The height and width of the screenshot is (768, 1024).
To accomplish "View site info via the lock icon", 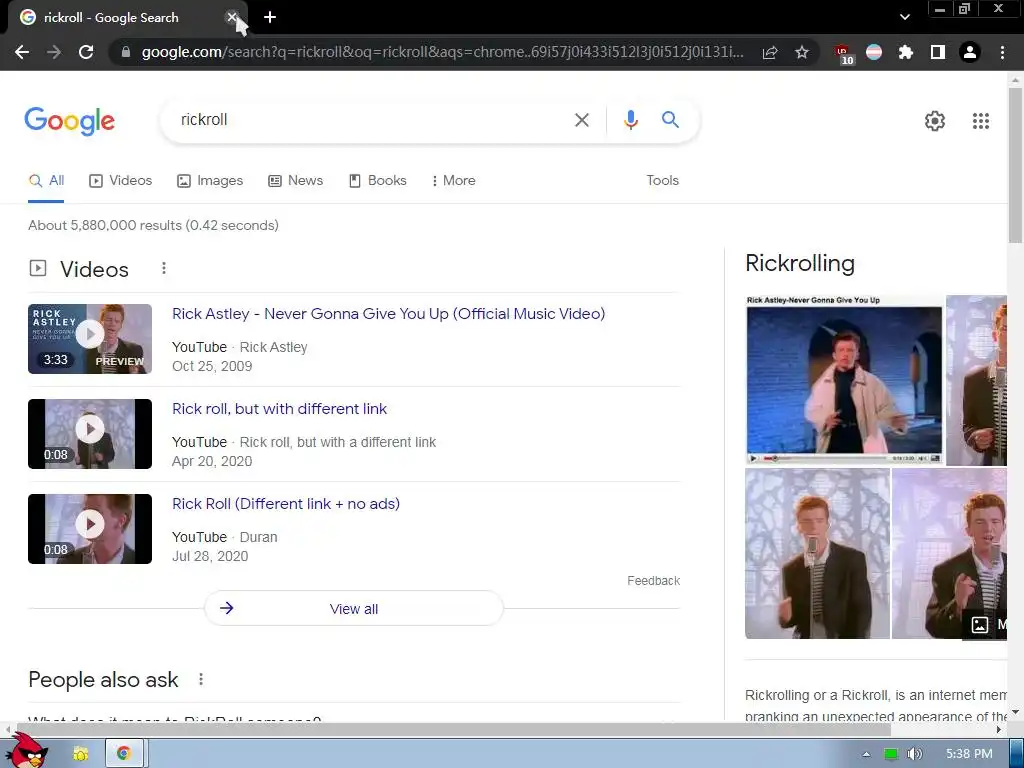I will pyautogui.click(x=125, y=52).
